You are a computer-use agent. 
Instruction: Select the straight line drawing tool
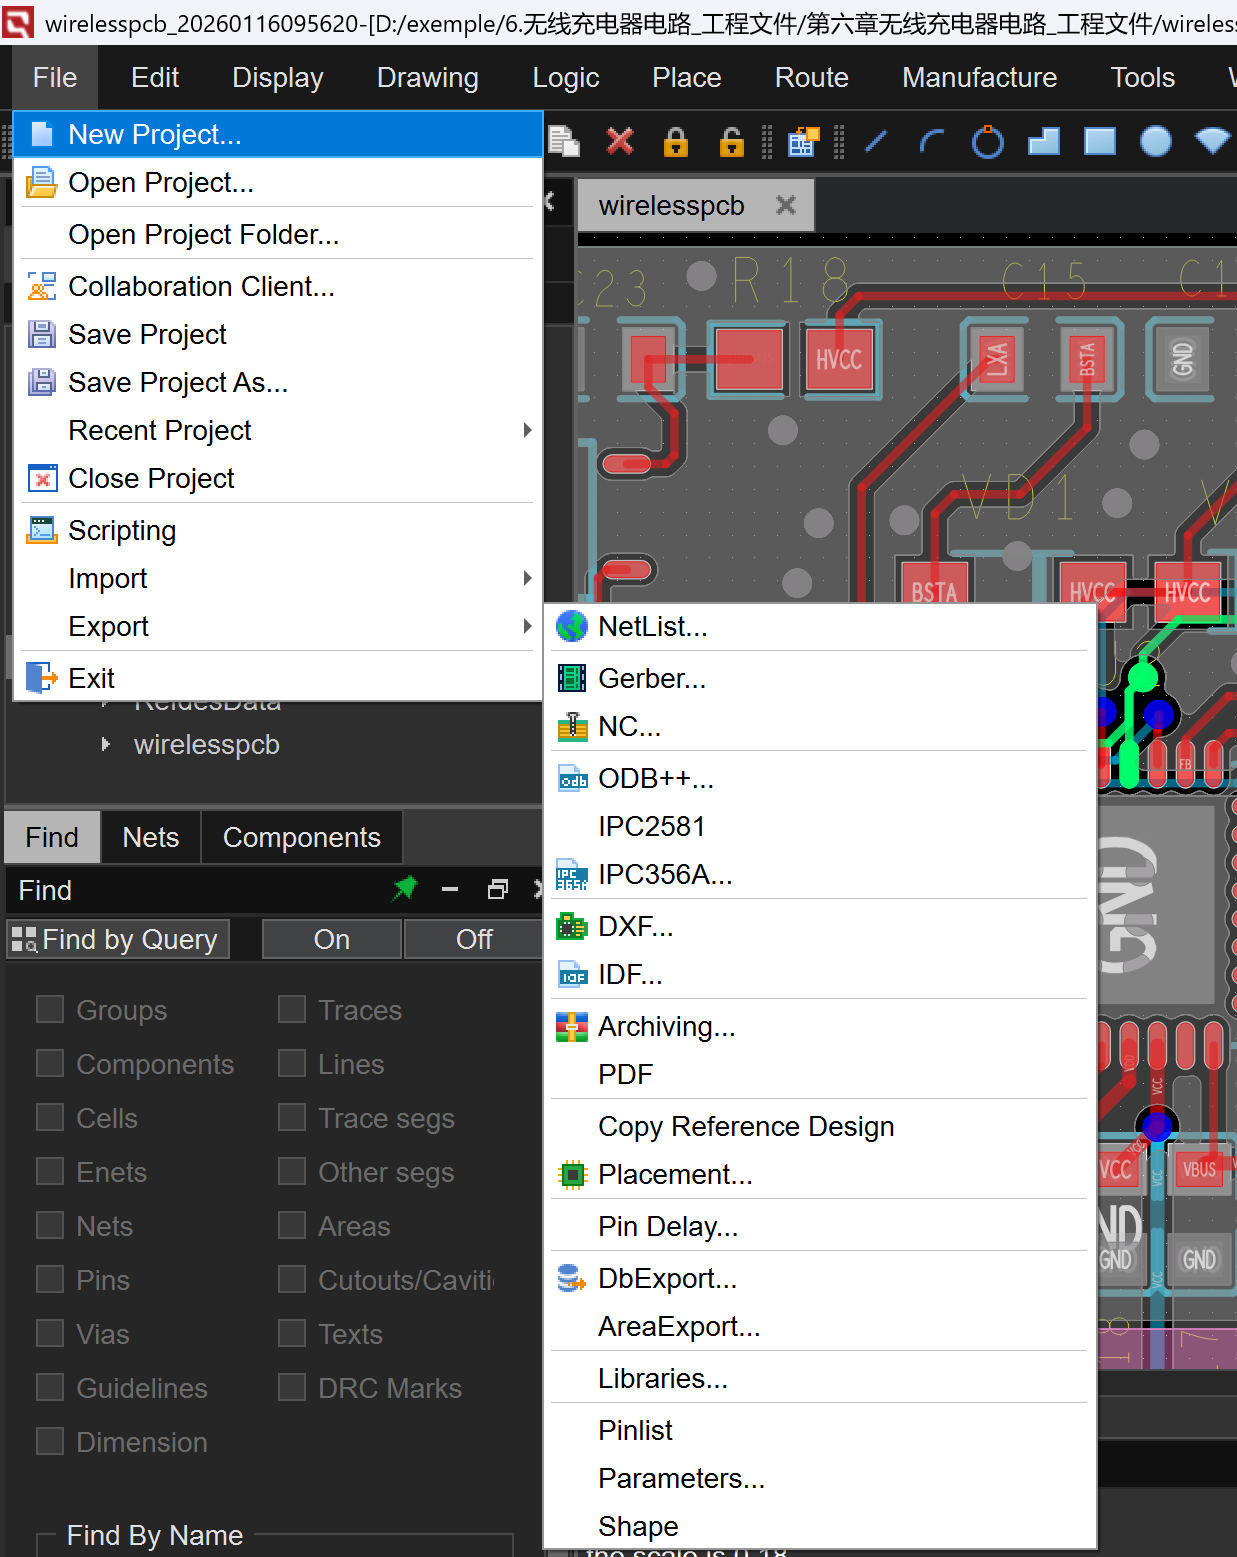[x=876, y=142]
